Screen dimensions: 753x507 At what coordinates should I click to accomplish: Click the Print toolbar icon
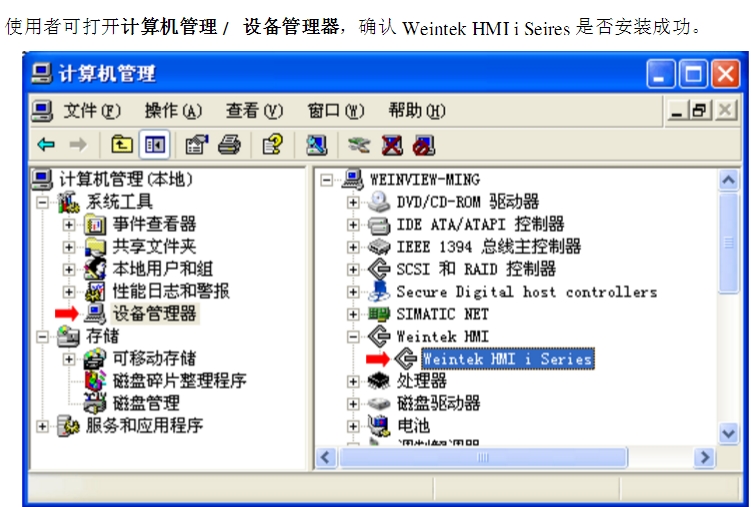click(230, 145)
